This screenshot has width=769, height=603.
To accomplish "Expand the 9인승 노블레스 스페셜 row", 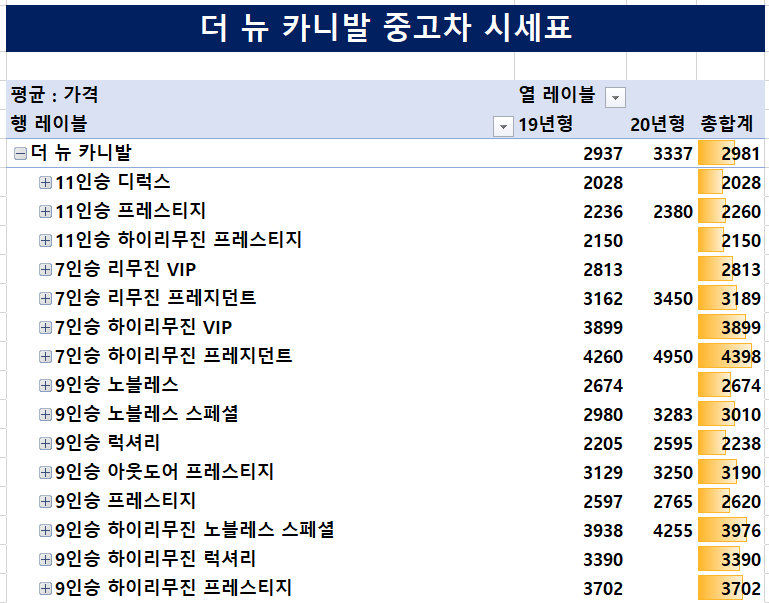I will (45, 414).
